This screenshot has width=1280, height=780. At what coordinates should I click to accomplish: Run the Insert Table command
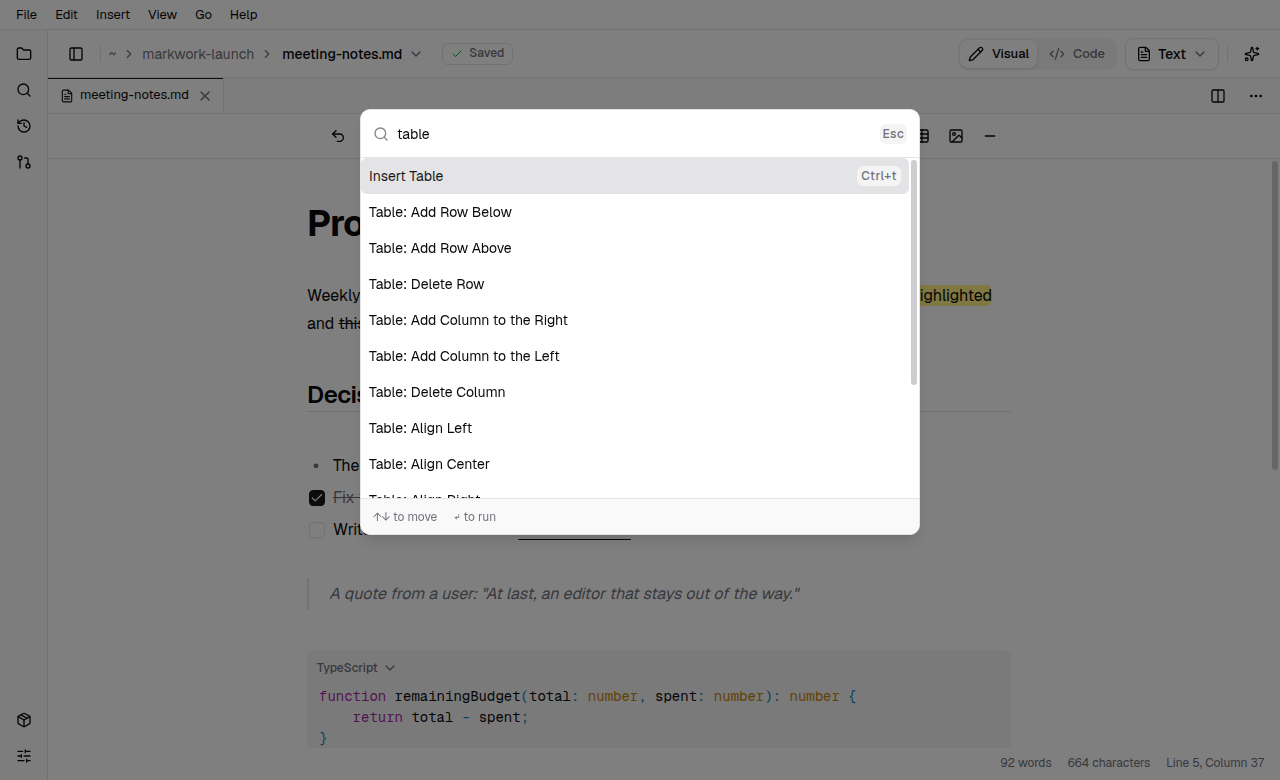pyautogui.click(x=635, y=176)
